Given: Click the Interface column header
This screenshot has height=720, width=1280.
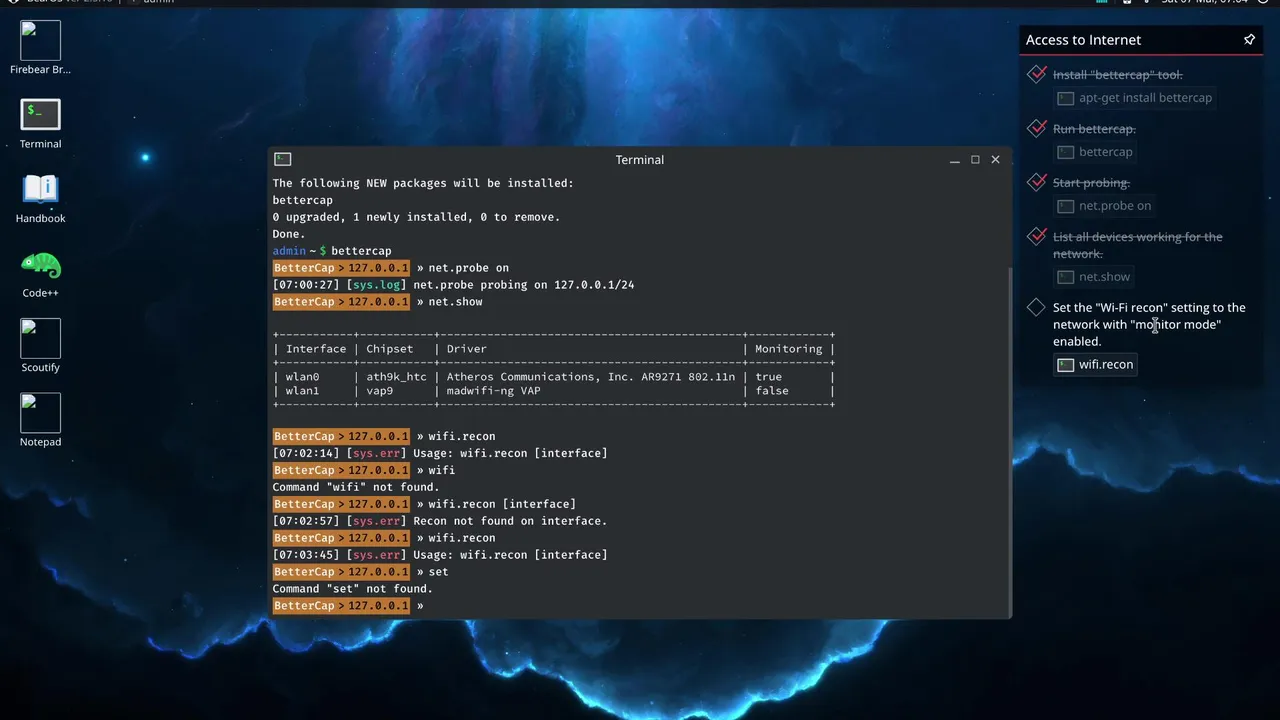Looking at the screenshot, I should point(316,349).
